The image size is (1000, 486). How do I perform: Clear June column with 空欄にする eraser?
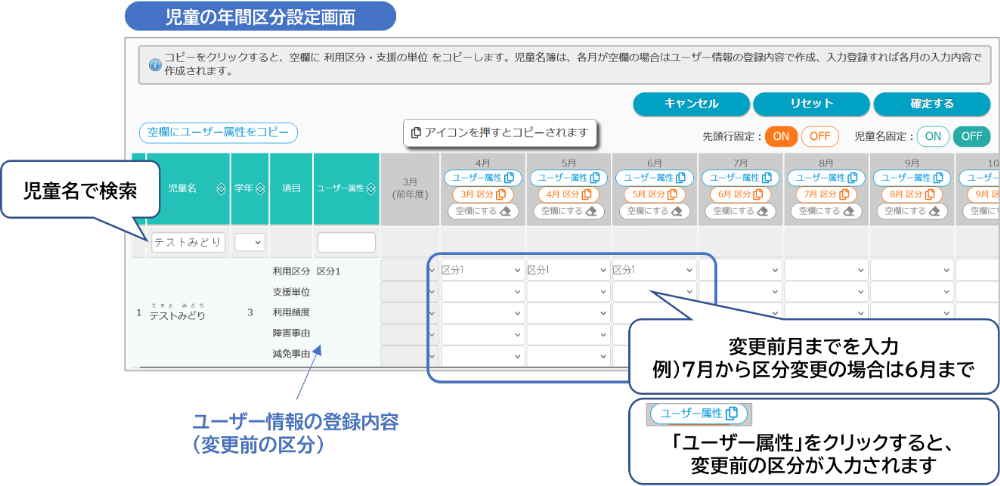coord(654,211)
